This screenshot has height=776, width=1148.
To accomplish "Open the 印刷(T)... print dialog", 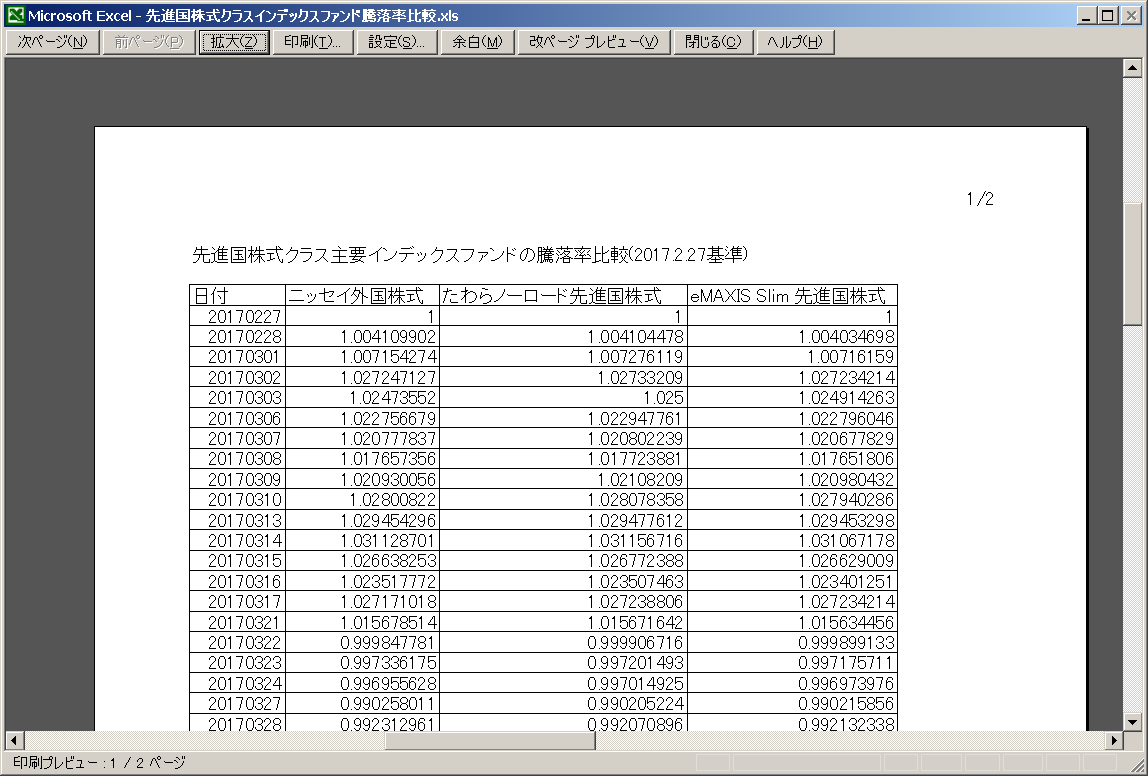I will tap(313, 42).
